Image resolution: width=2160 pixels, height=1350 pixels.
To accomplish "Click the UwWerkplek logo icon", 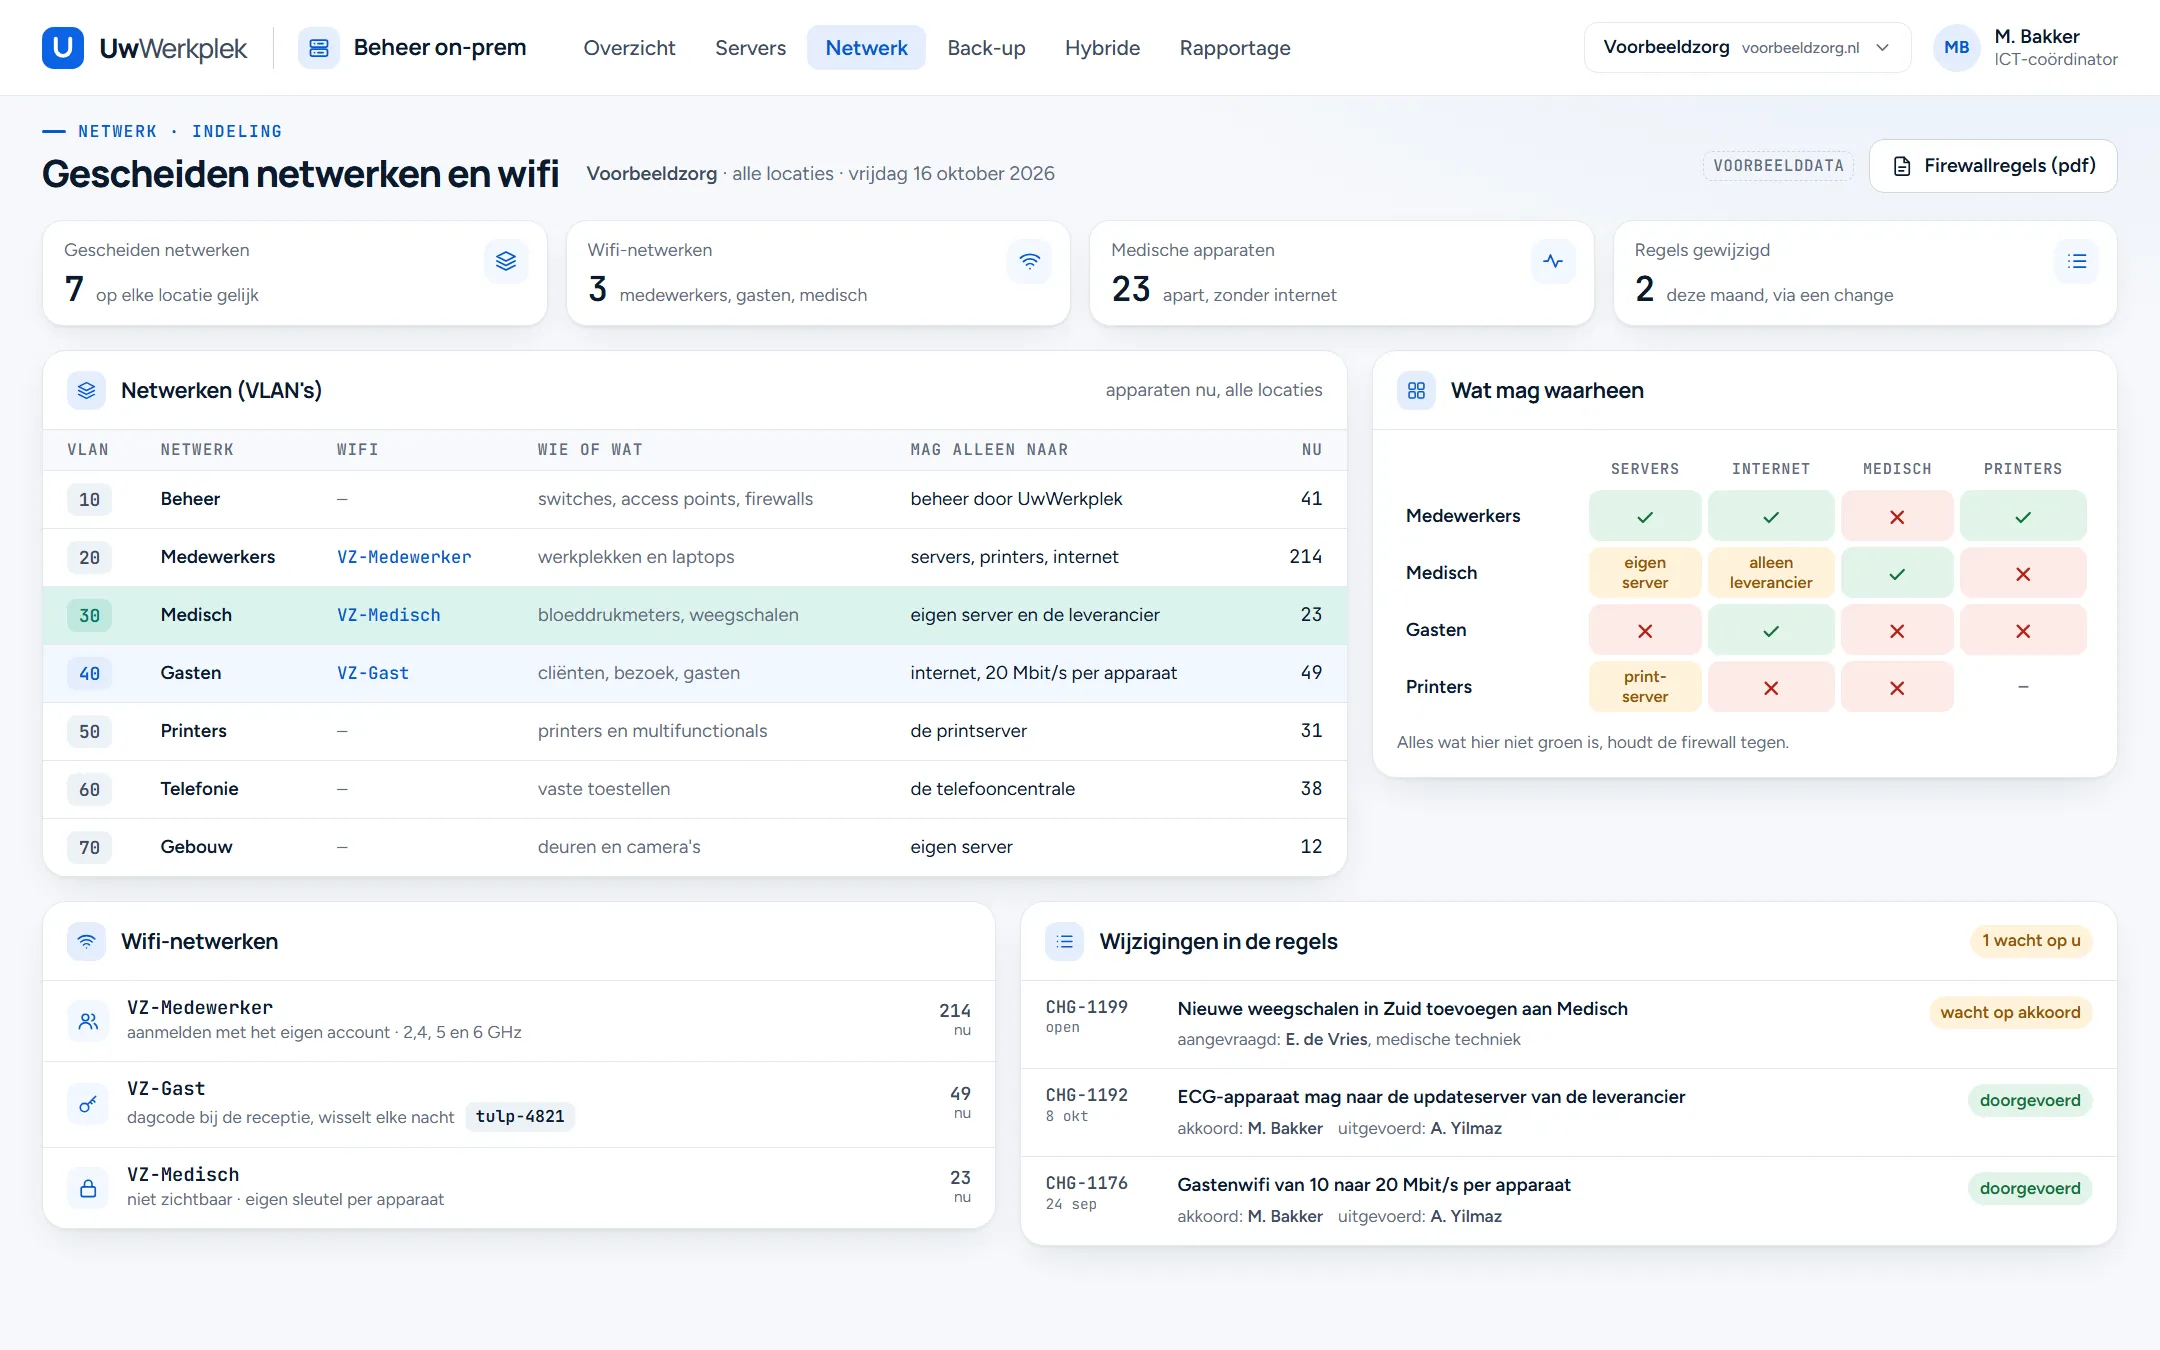I will pos(62,48).
